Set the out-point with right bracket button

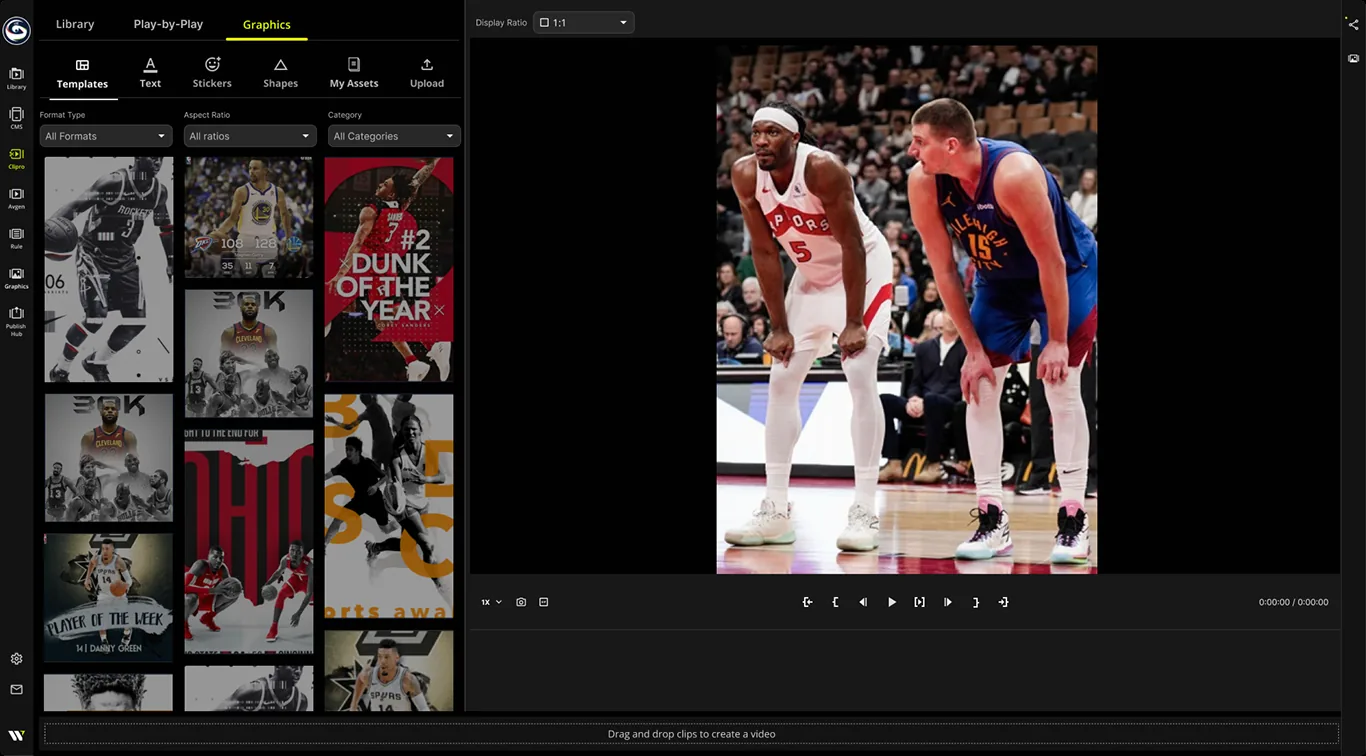[x=976, y=602]
